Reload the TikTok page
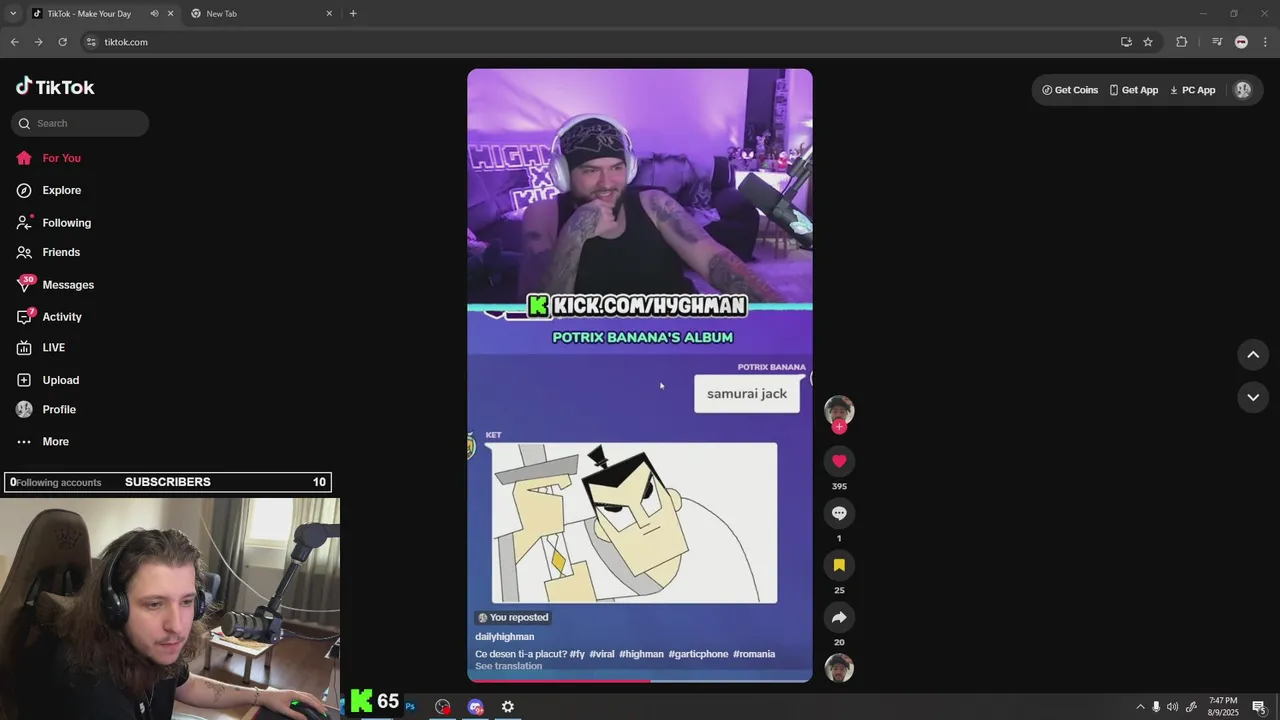 point(62,42)
